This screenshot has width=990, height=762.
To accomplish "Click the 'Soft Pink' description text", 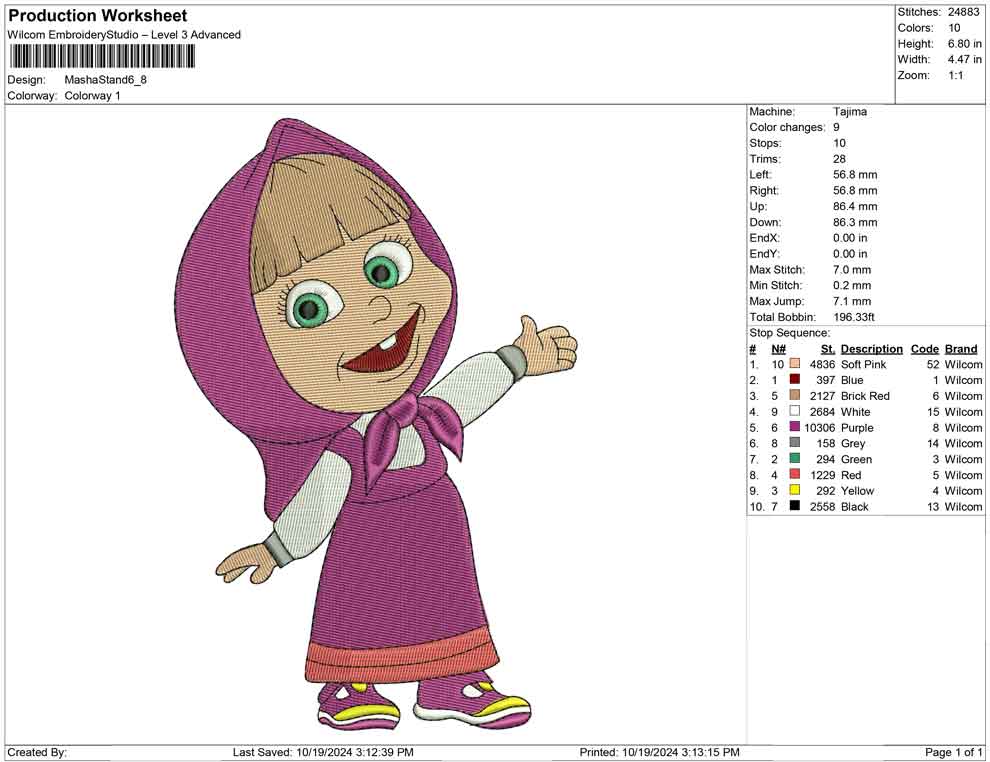I will click(863, 364).
